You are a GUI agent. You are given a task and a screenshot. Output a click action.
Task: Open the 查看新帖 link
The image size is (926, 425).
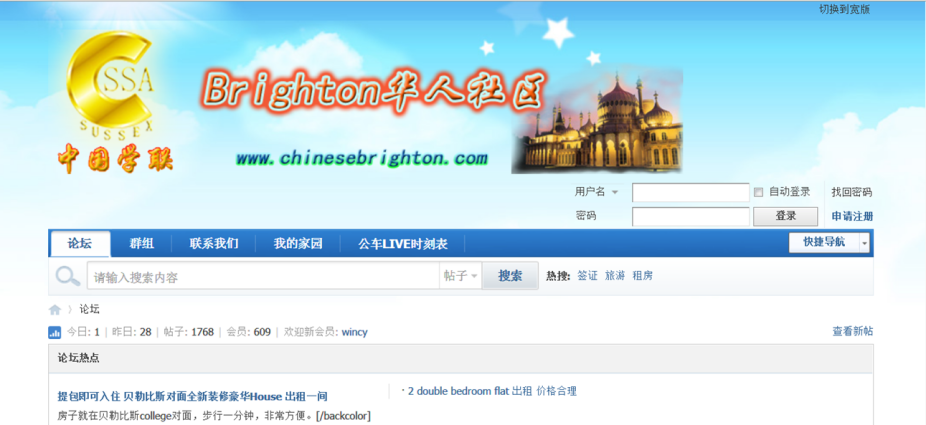coord(852,332)
